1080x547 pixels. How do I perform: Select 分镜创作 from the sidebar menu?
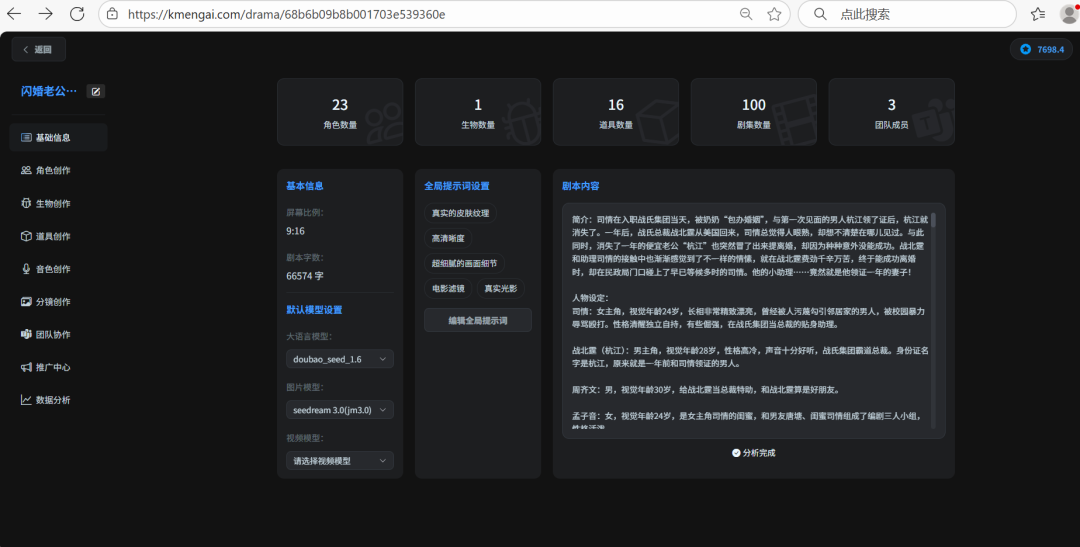[53, 301]
